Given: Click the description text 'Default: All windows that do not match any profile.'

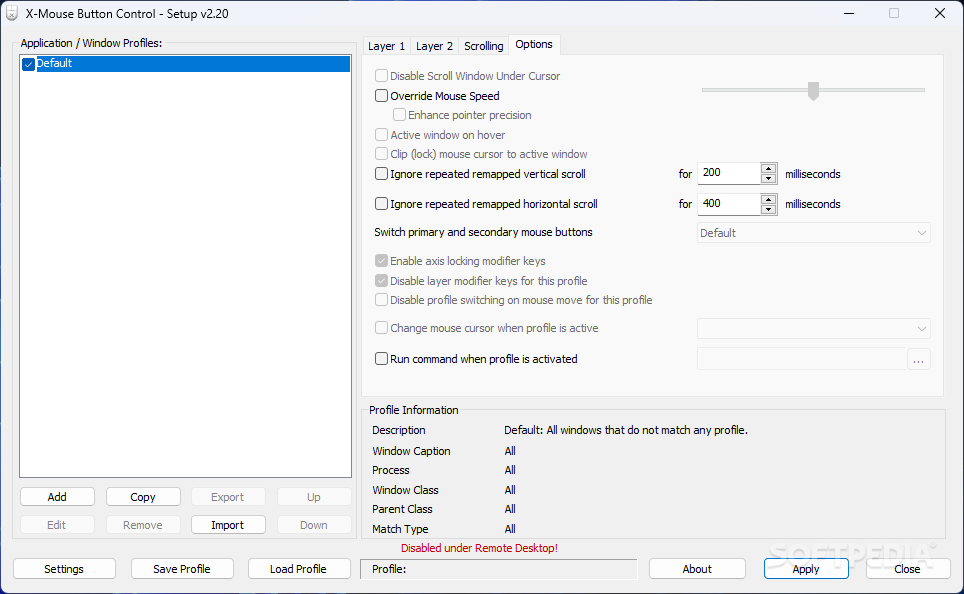Looking at the screenshot, I should (x=626, y=430).
